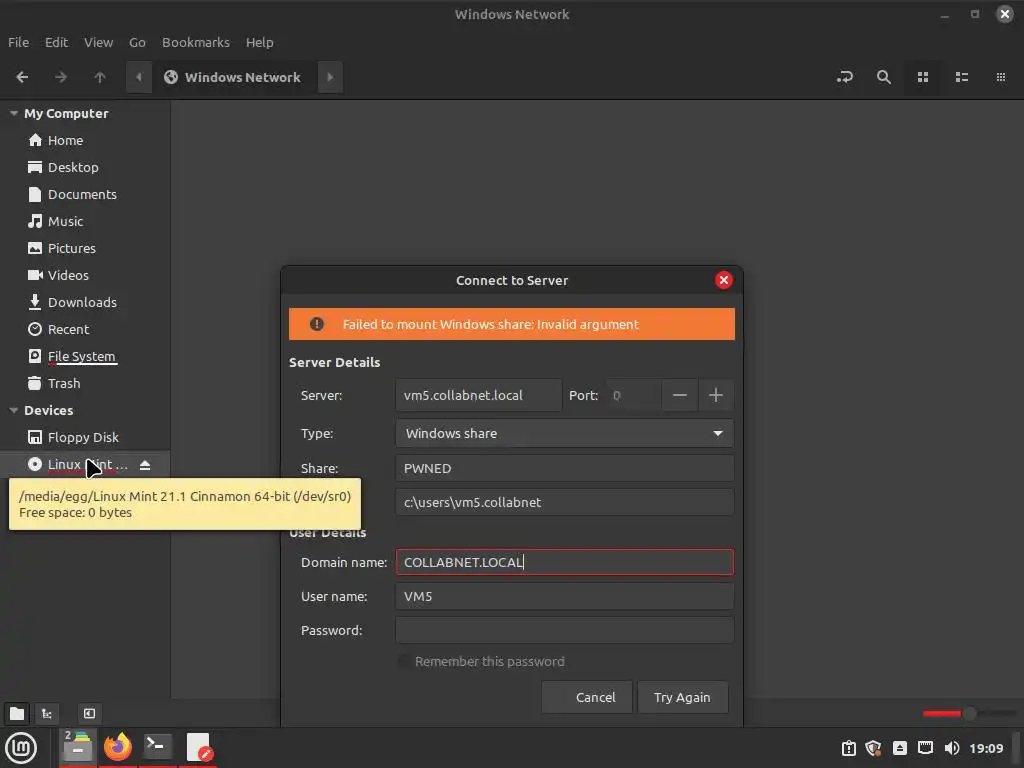Click the Windows Network path button
The width and height of the screenshot is (1024, 768).
(234, 77)
